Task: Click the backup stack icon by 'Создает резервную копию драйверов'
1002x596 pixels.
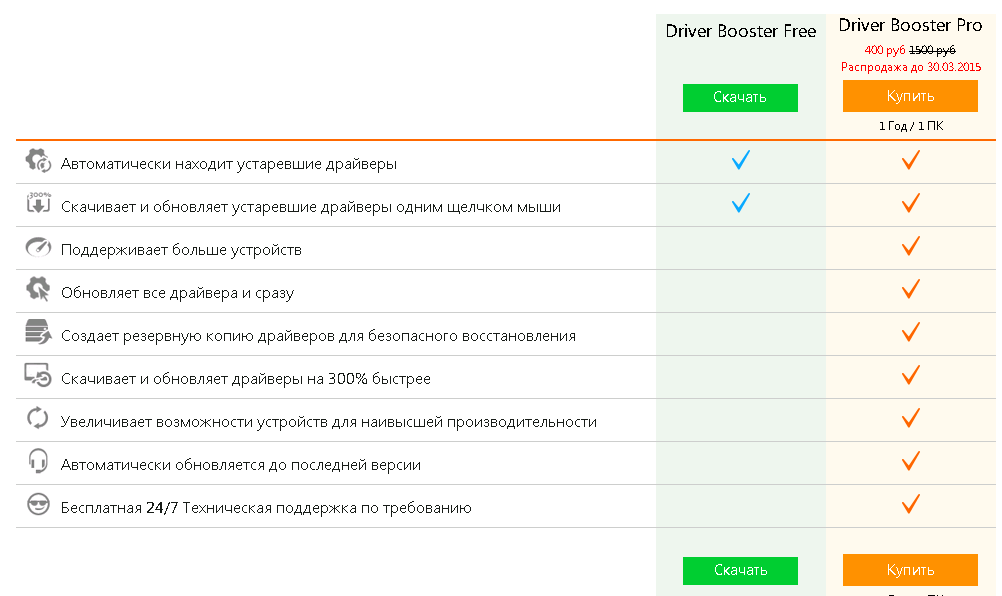Action: (38, 332)
